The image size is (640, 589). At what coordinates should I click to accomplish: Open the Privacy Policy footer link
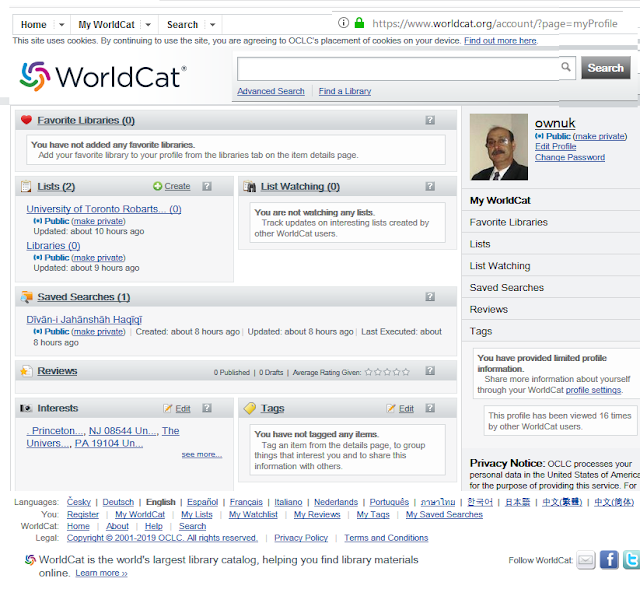301,538
